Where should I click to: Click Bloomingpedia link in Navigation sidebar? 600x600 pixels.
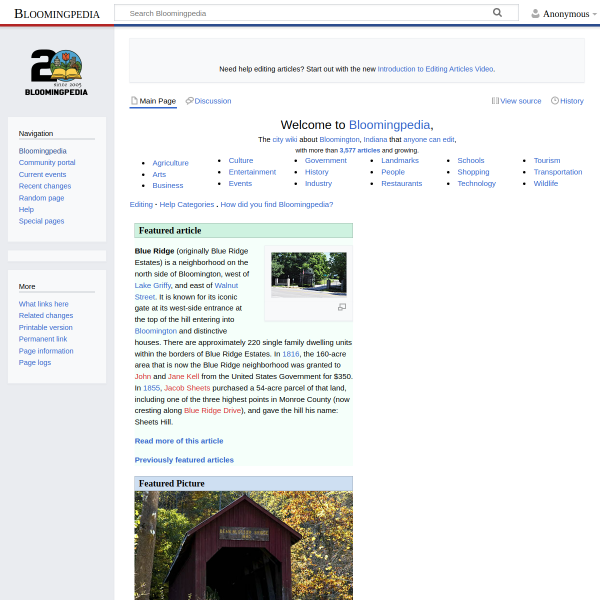point(42,151)
